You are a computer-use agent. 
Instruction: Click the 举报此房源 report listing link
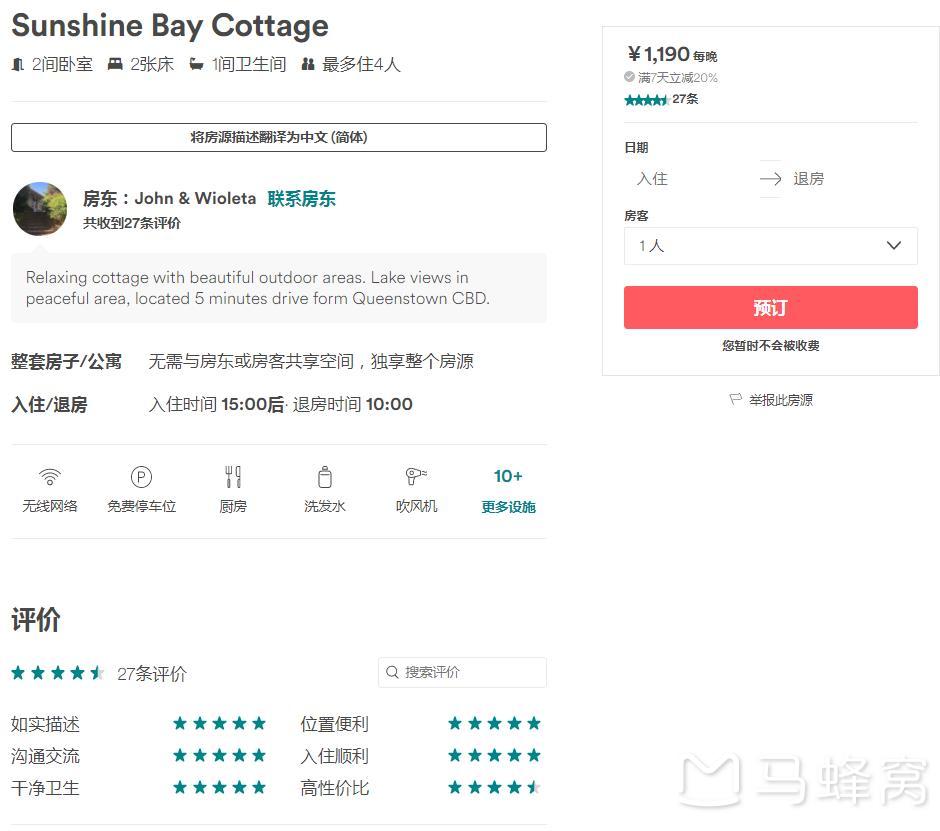coord(781,400)
